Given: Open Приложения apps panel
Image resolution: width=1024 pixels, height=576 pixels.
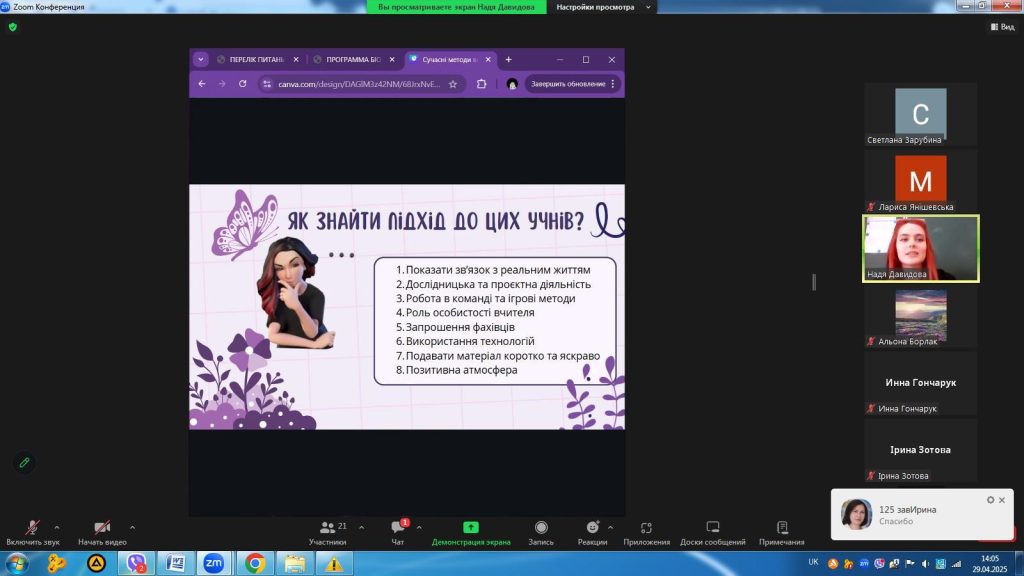Looking at the screenshot, I should point(647,533).
